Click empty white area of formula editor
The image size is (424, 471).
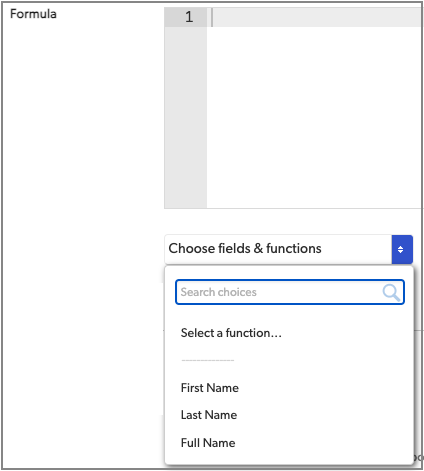tap(313, 117)
